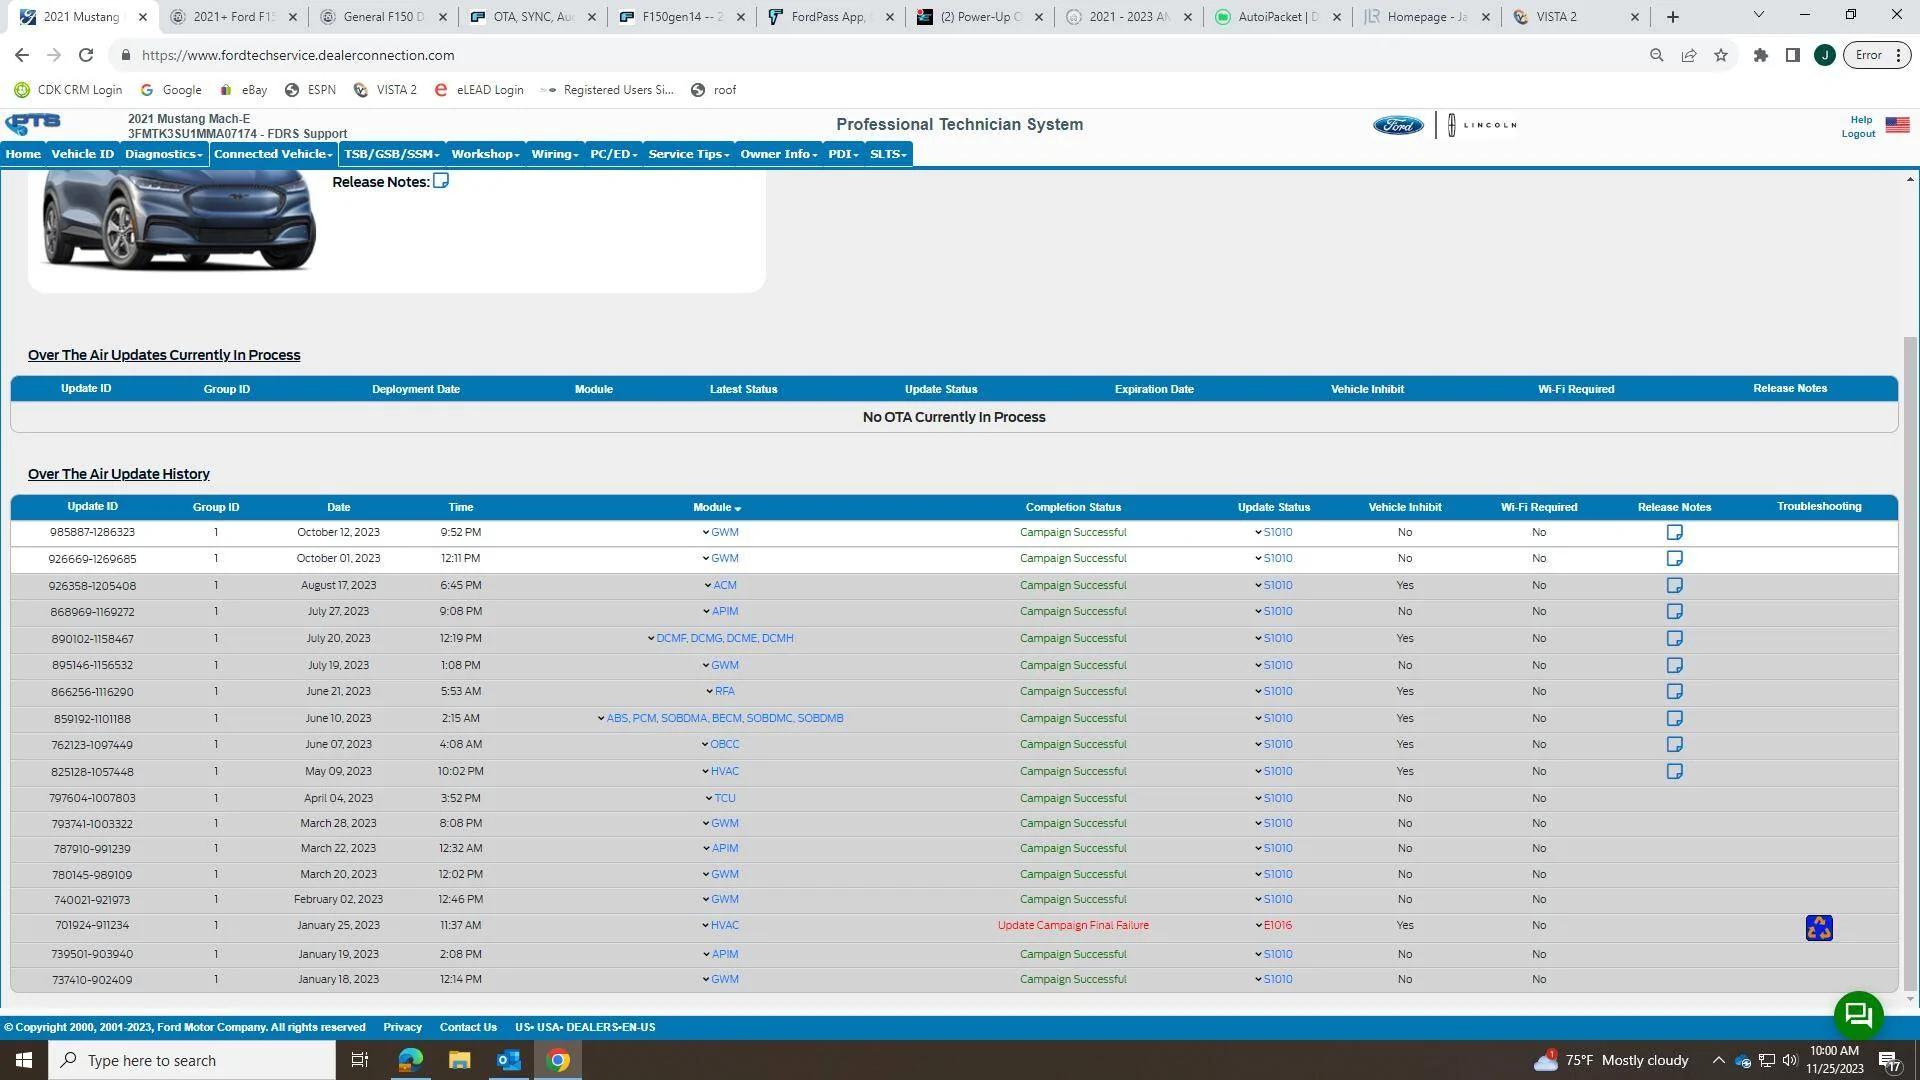Open release notes for update 868969-1169272

(x=1674, y=611)
